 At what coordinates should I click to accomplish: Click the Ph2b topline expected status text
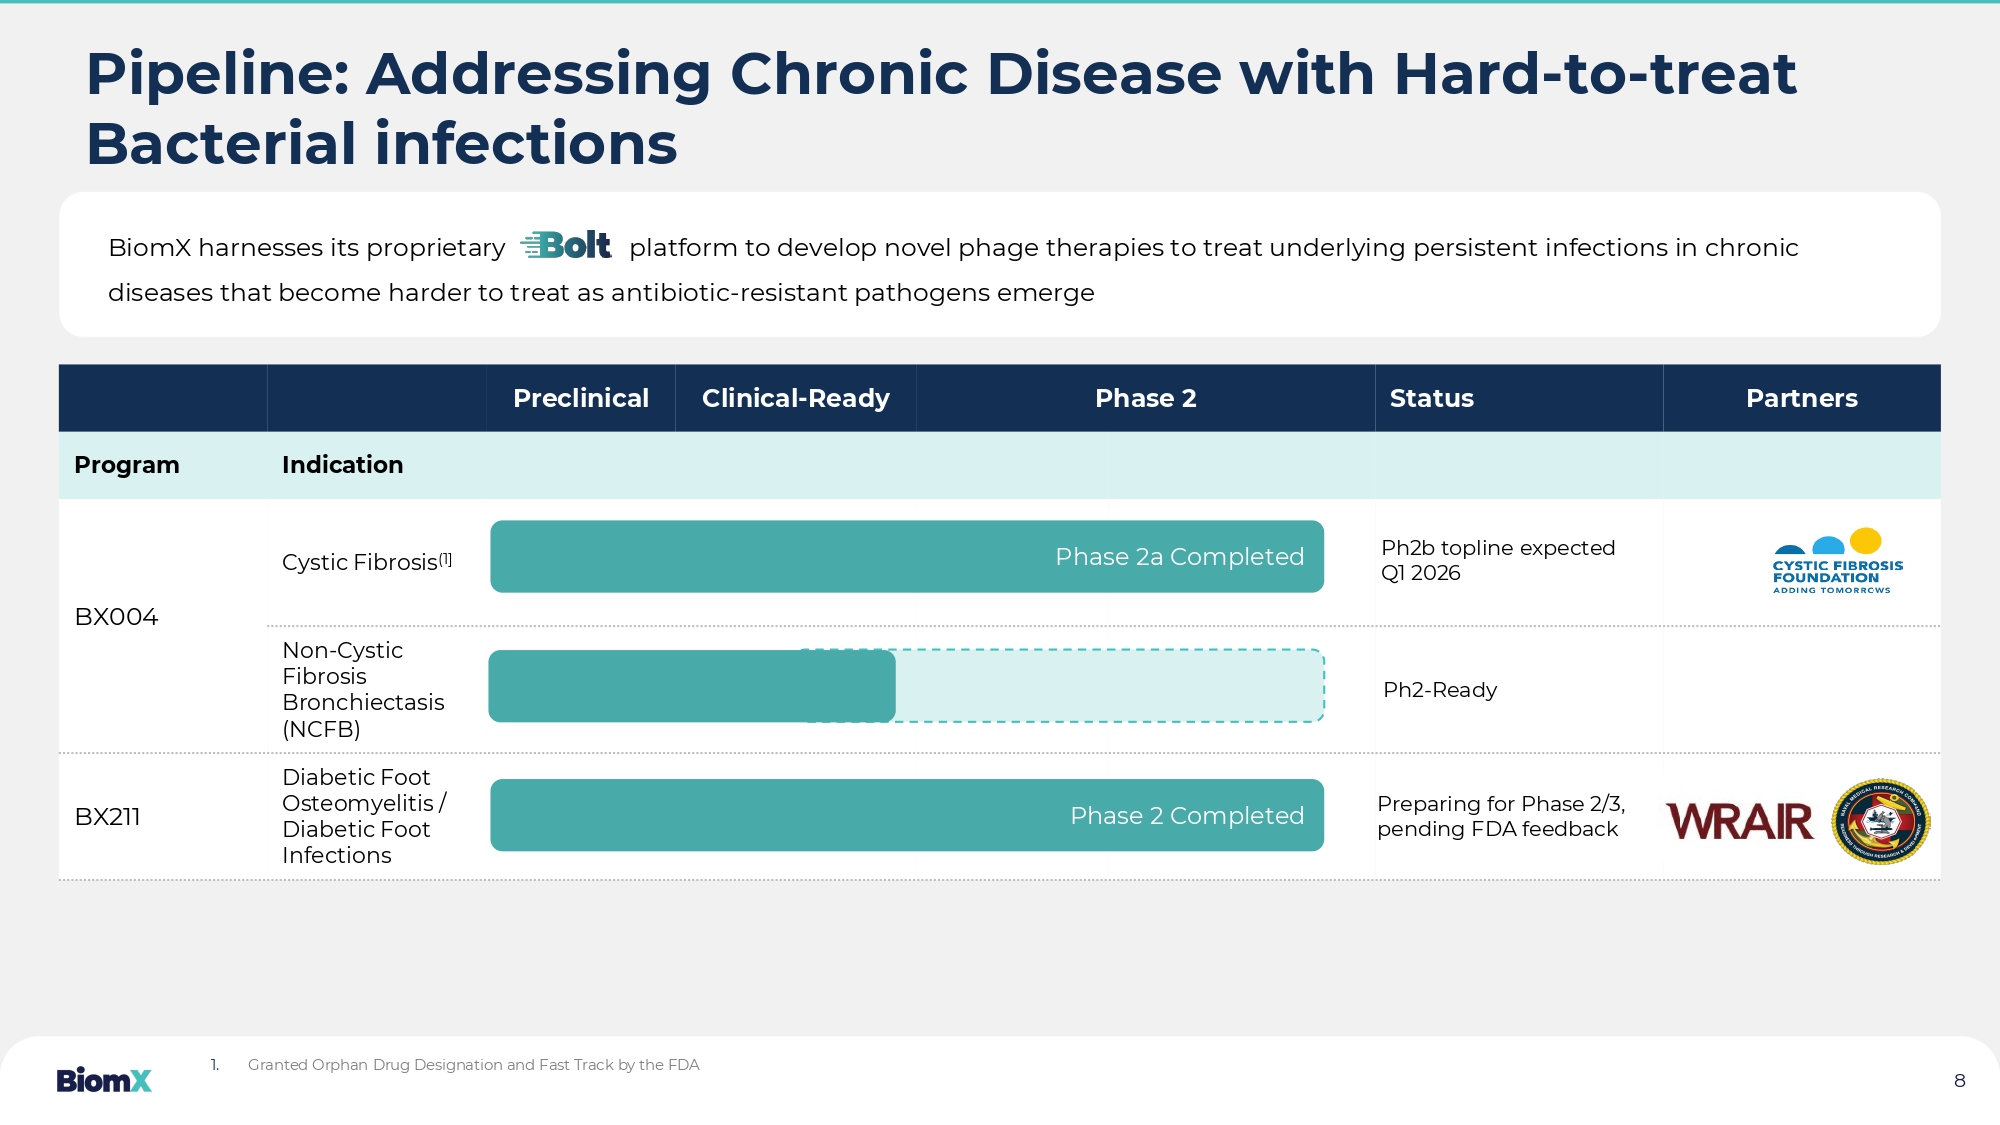(x=1497, y=560)
